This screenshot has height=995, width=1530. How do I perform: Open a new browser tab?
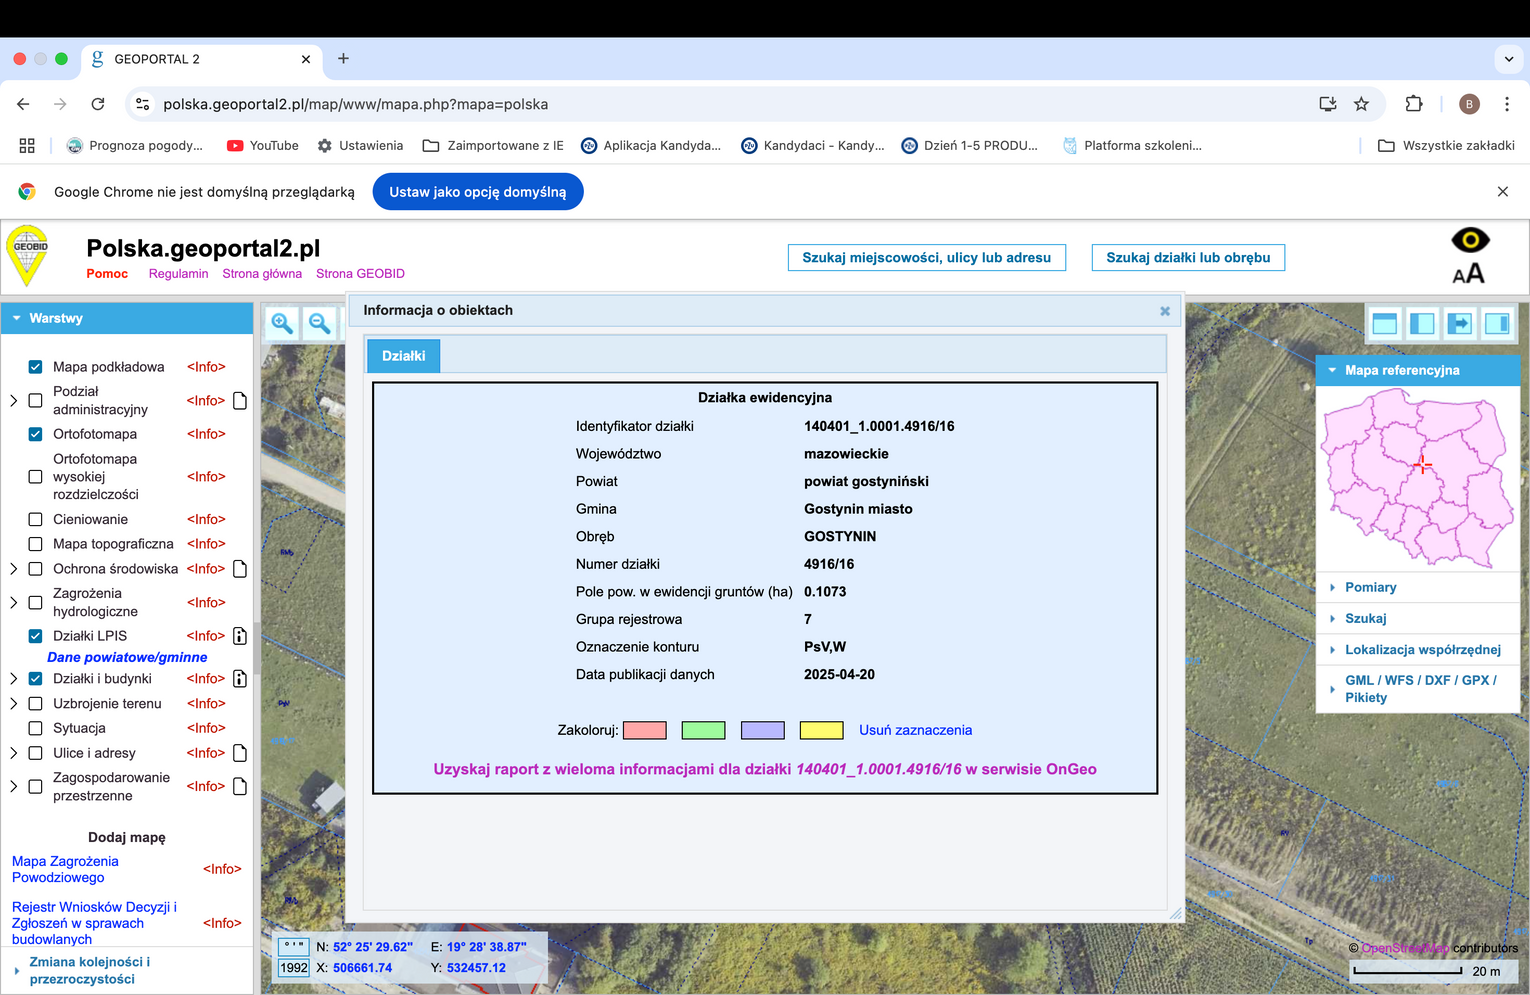343,59
